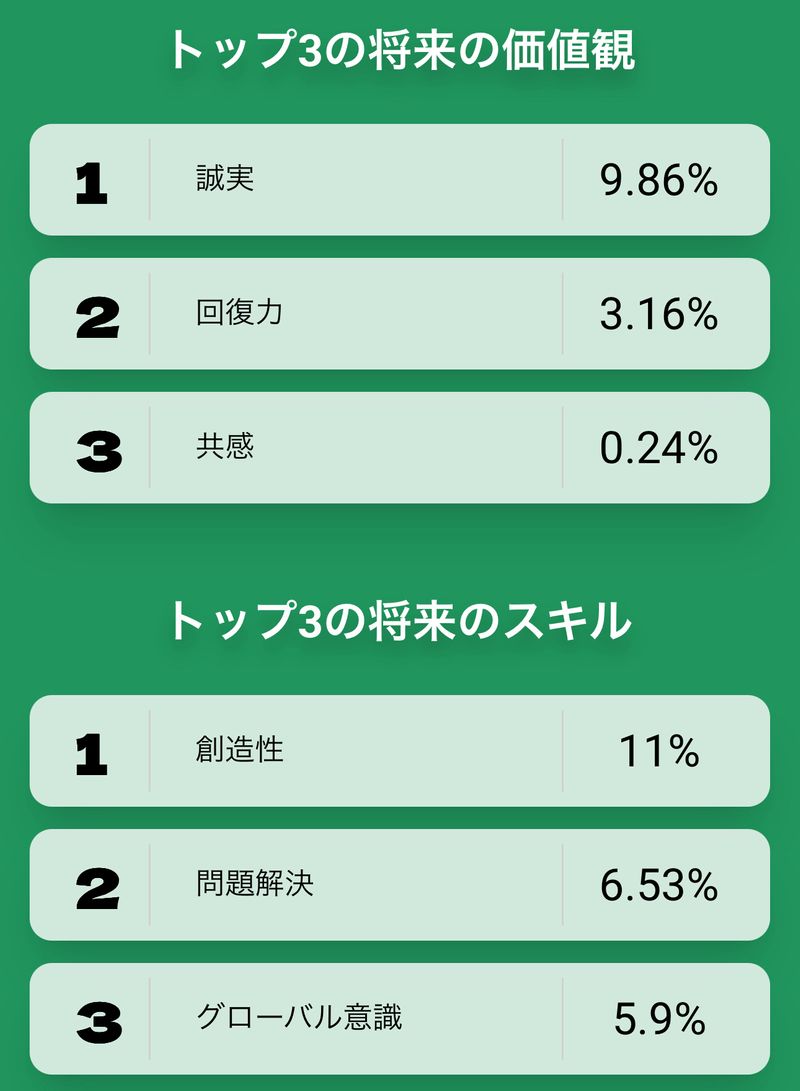The height and width of the screenshot is (1091, 800).
Task: Click the 3.16% percentage
Action: tap(659, 315)
